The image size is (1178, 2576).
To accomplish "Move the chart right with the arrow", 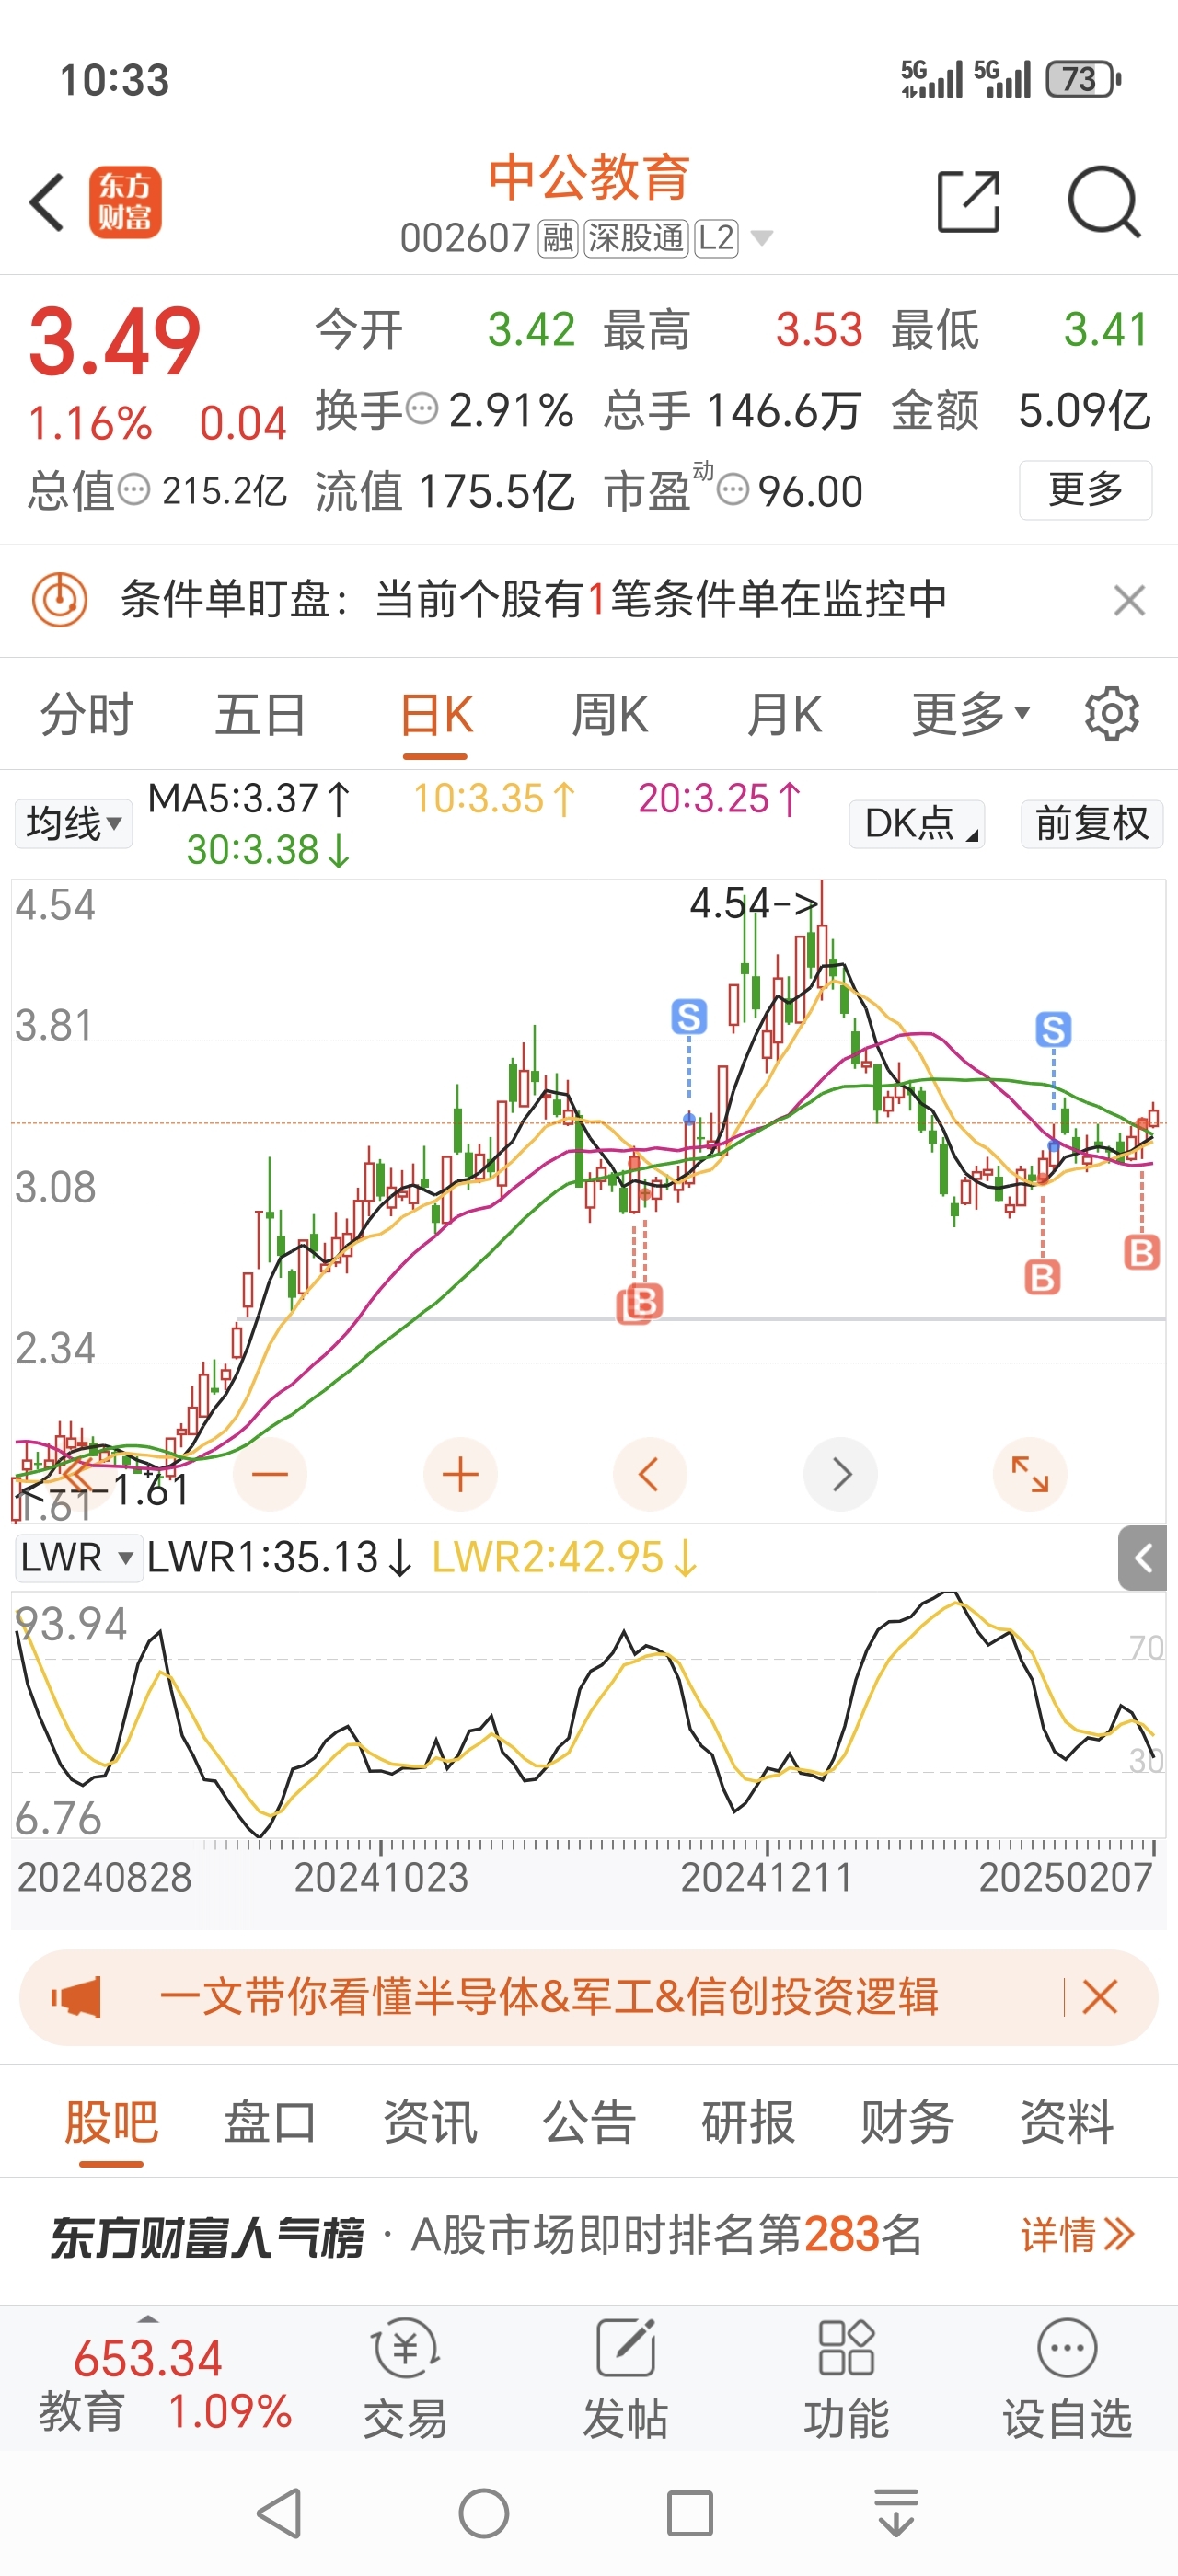I will coord(841,1474).
